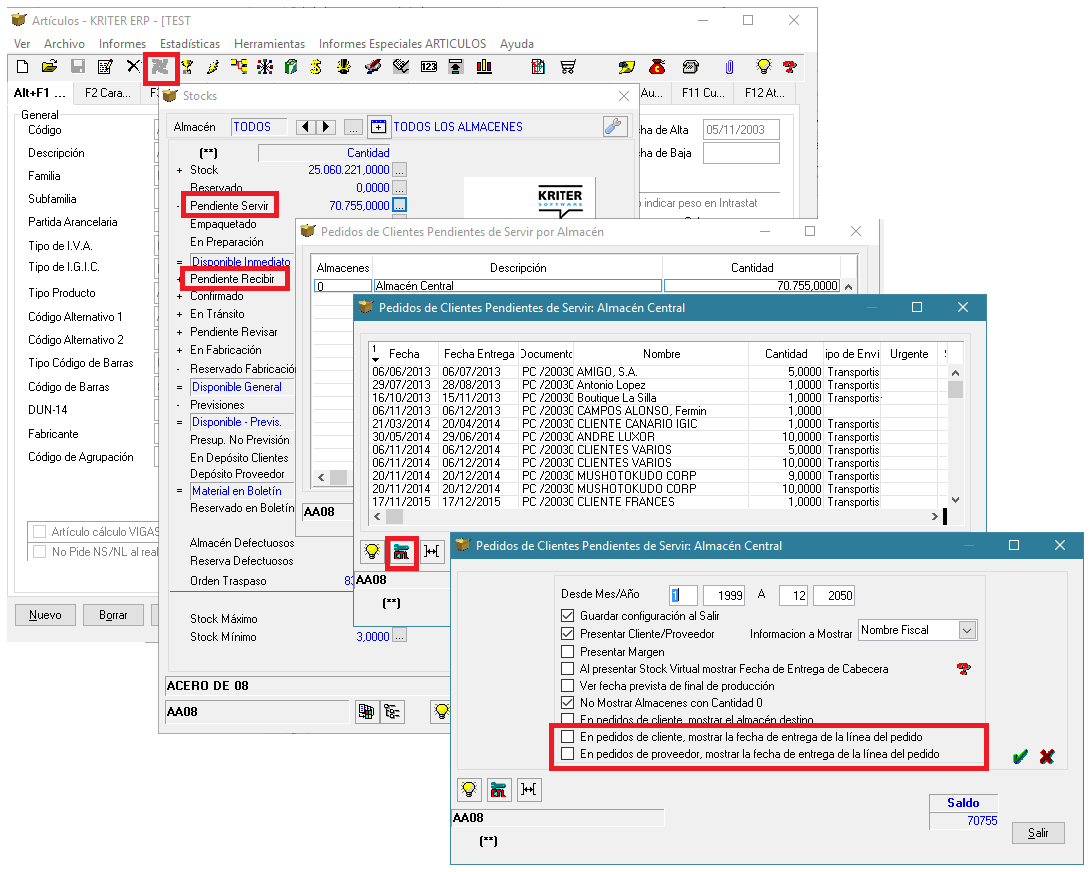The image size is (1090, 872).
Task: Open the Estadísticas menu
Action: pos(190,44)
